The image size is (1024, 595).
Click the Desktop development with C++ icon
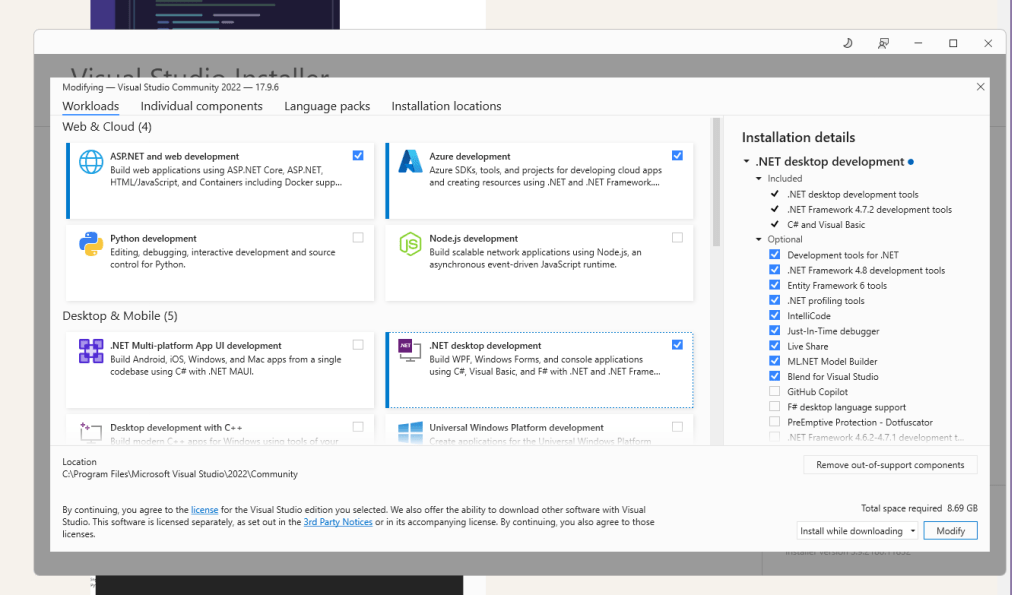pos(91,432)
